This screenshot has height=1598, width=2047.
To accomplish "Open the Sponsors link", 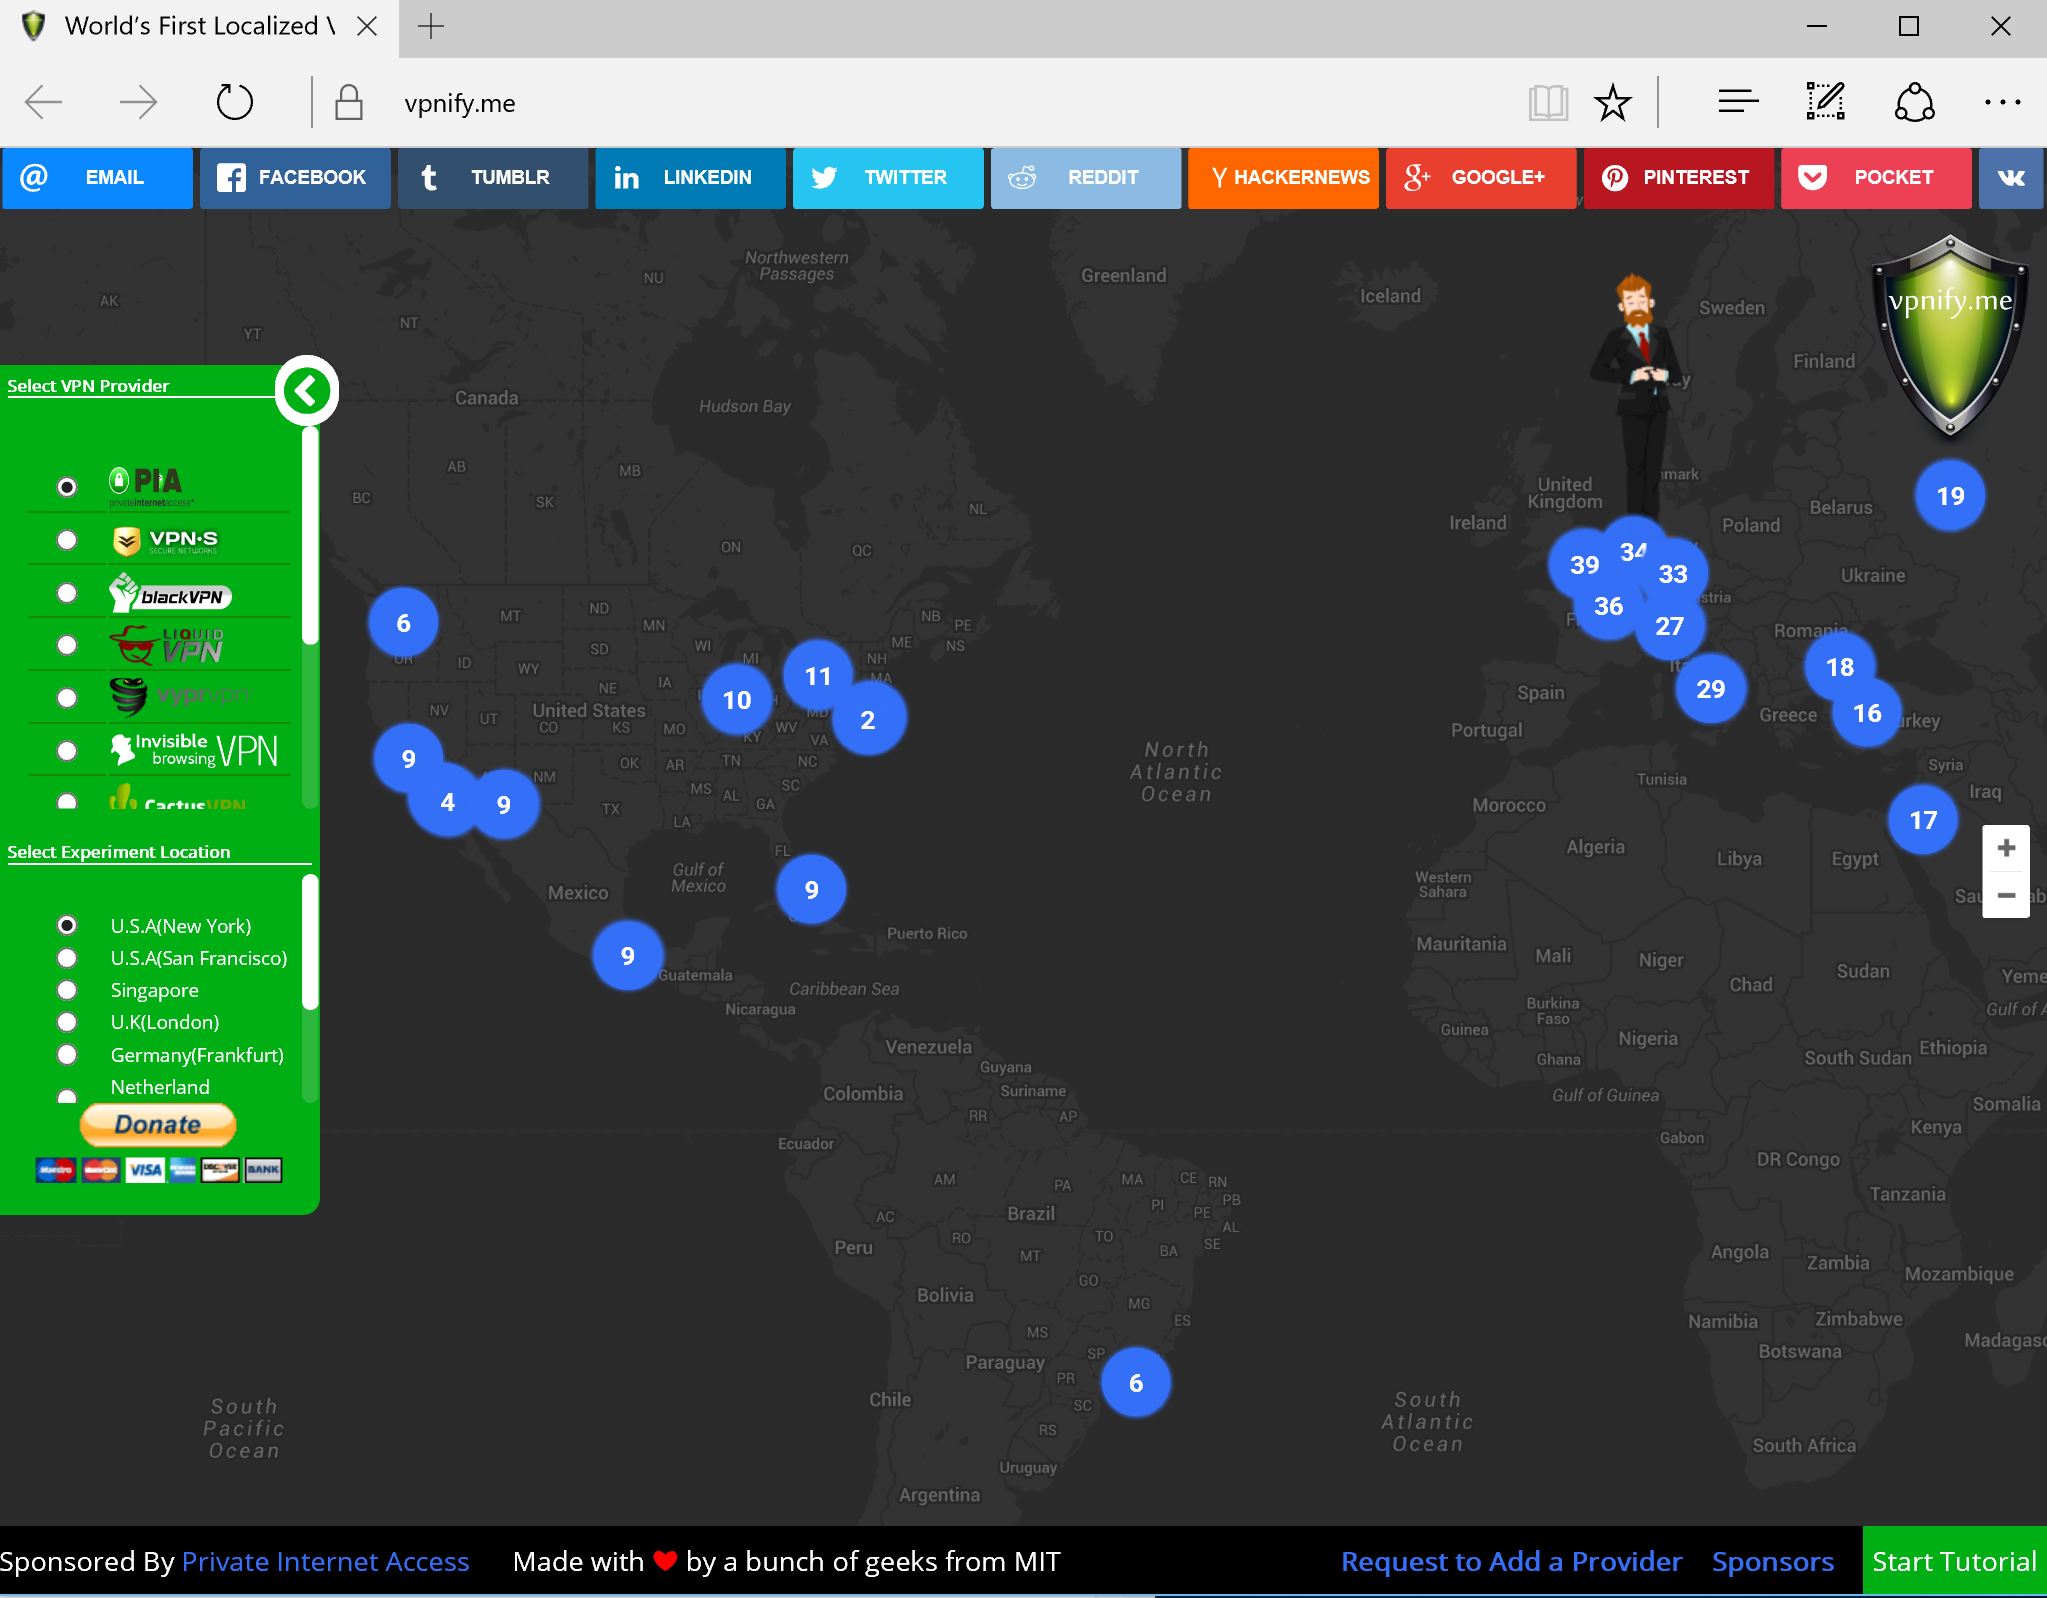I will pyautogui.click(x=1773, y=1562).
